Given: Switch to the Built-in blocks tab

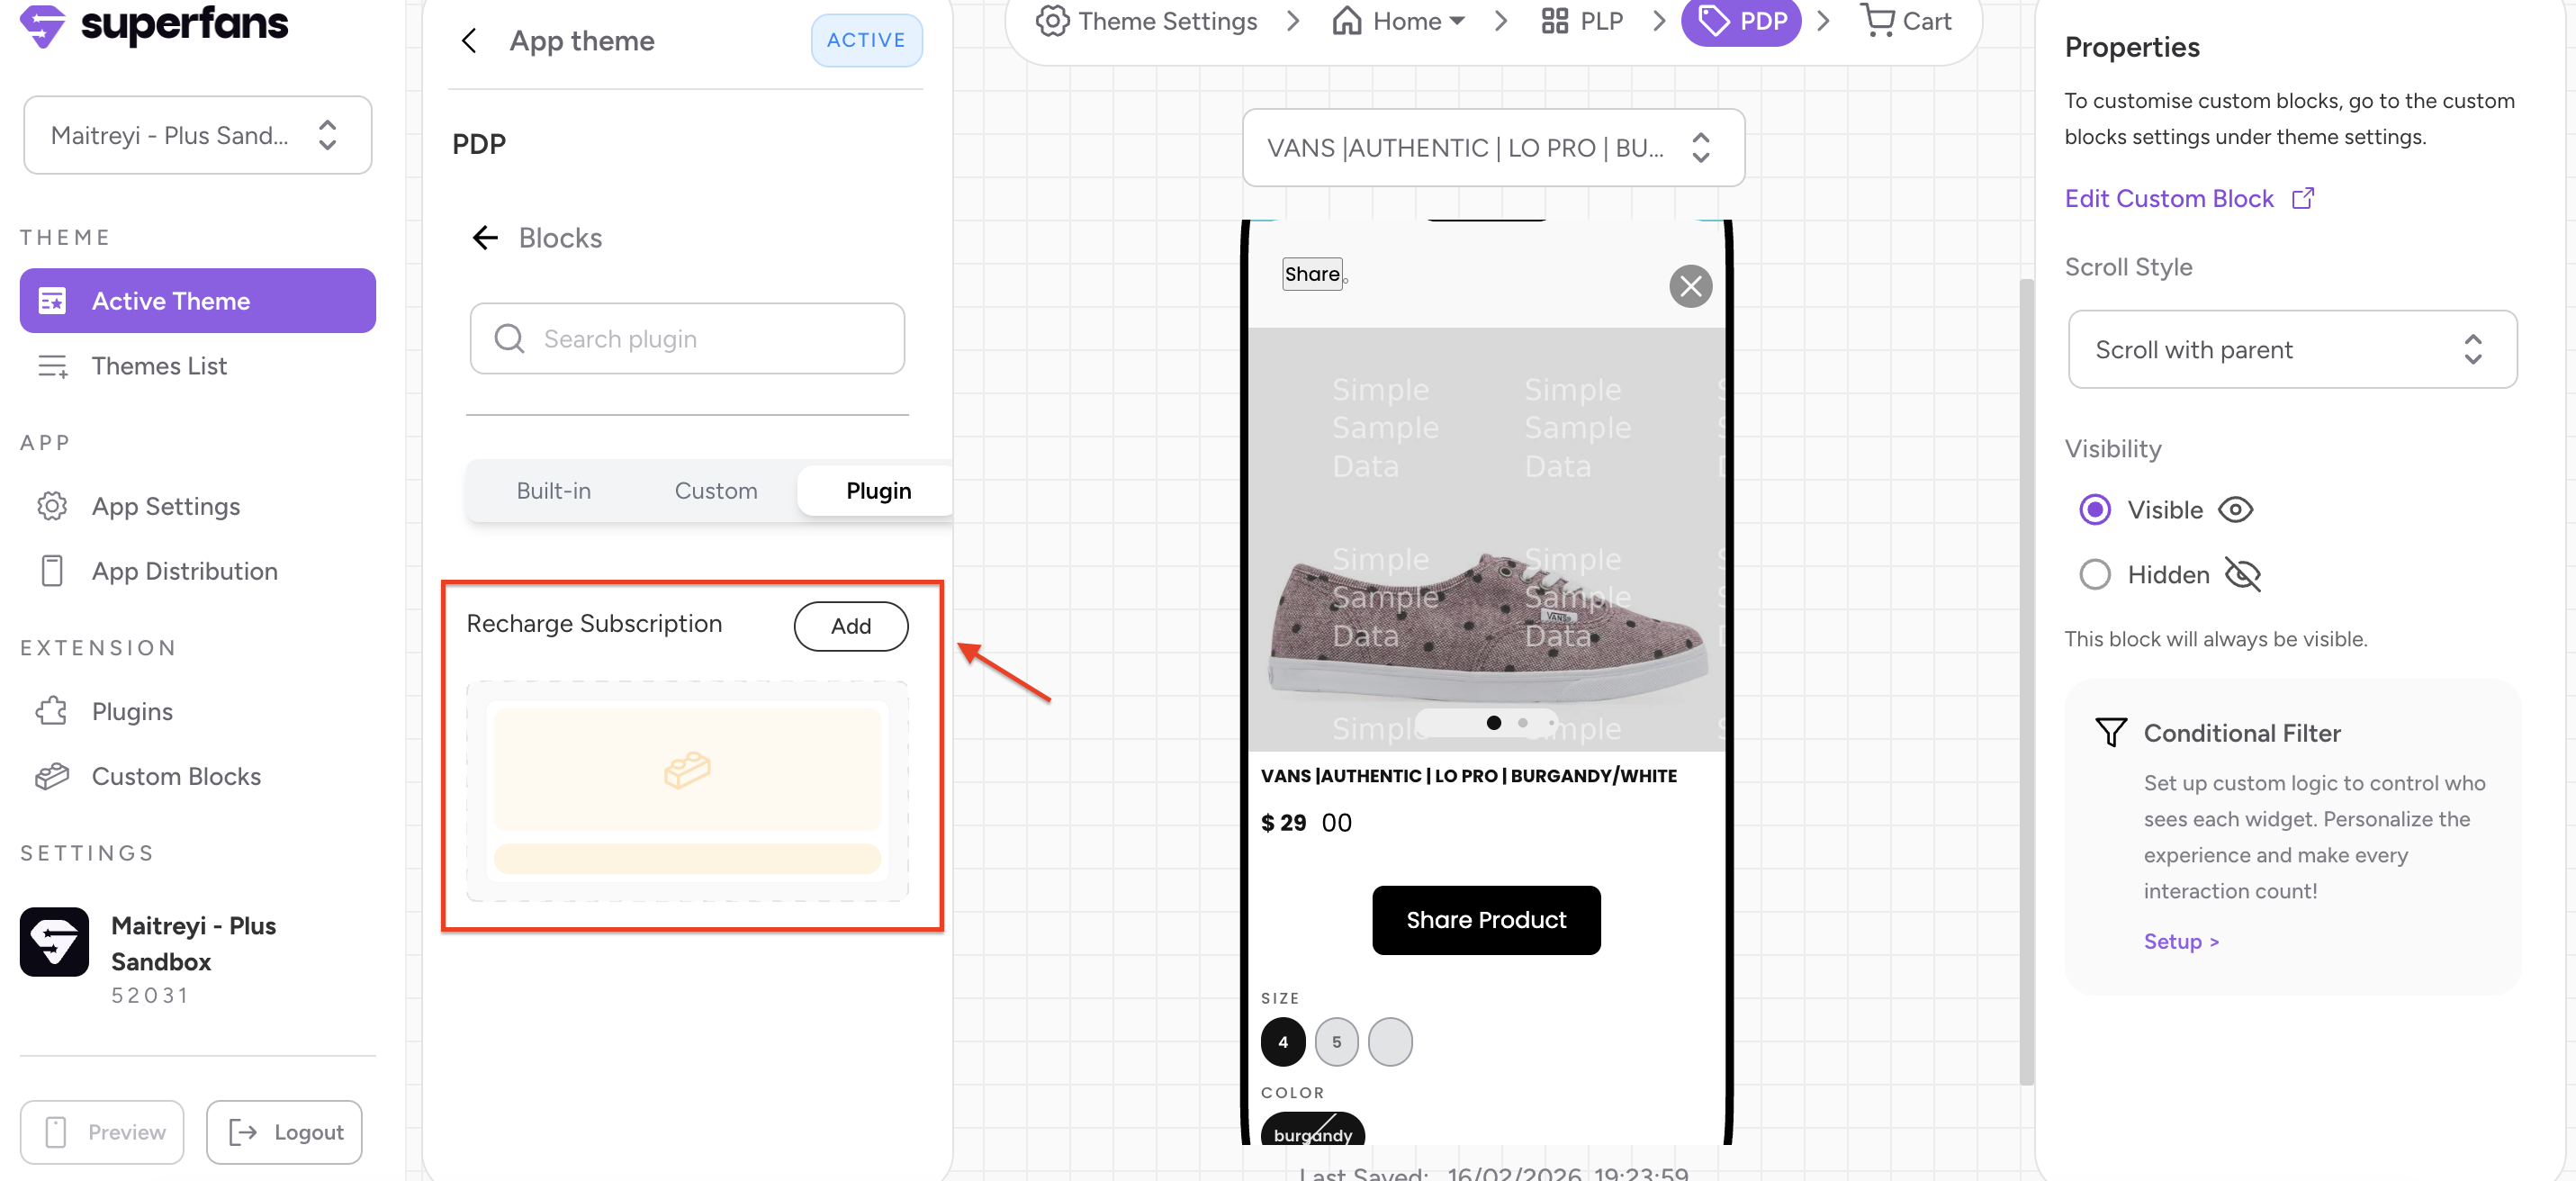Looking at the screenshot, I should [x=553, y=491].
